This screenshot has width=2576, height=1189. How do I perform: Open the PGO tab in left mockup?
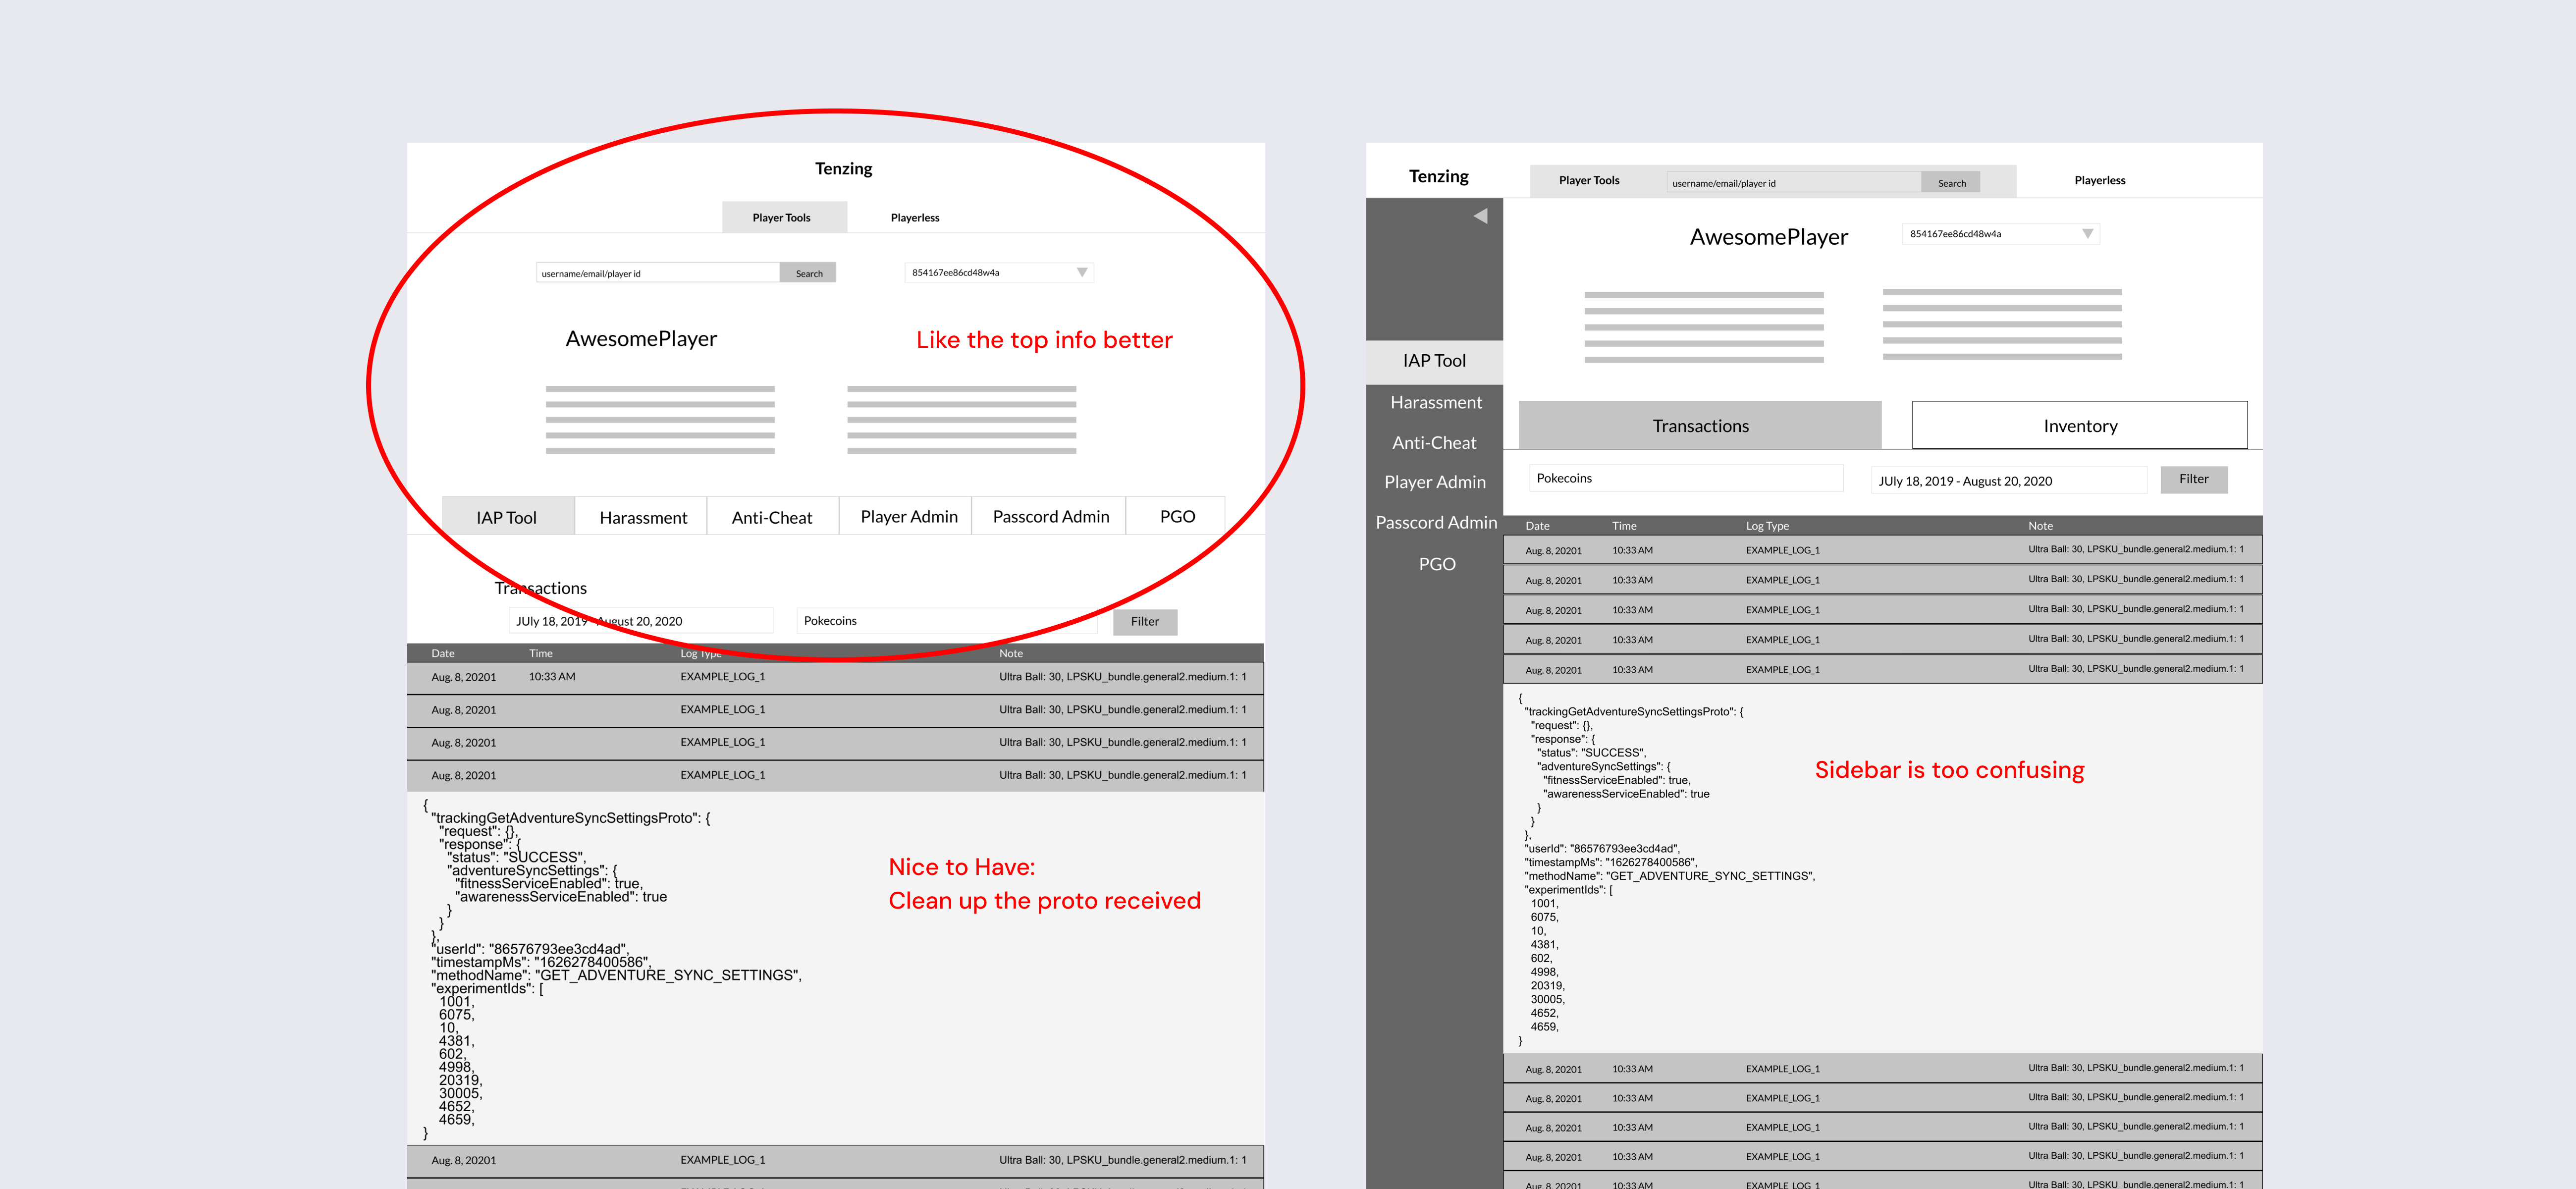pos(1176,516)
